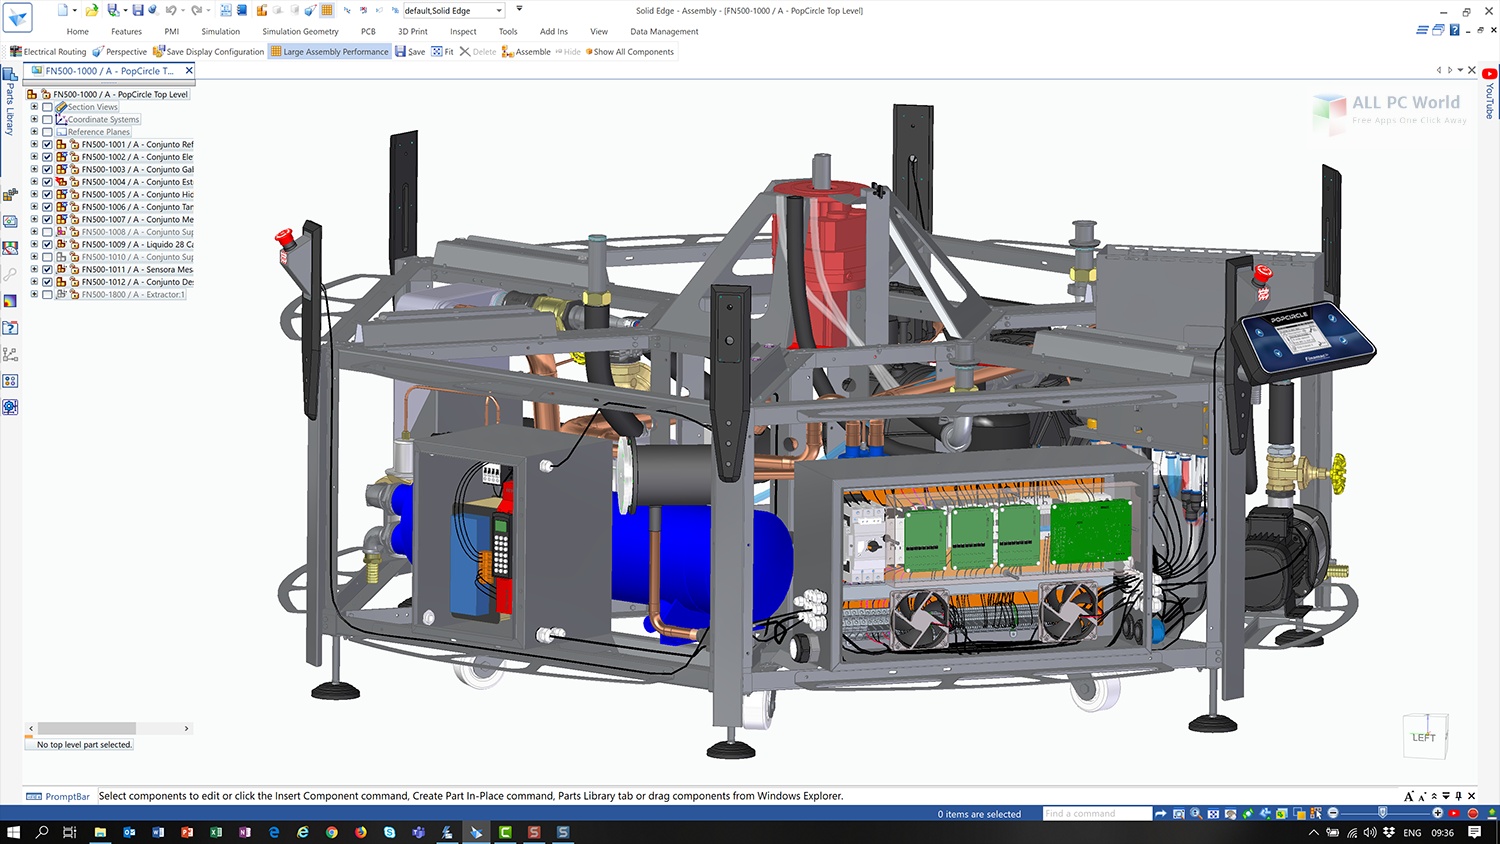The image size is (1500, 844).
Task: Click the Electrical Routing toolbar icon
Action: pos(16,52)
